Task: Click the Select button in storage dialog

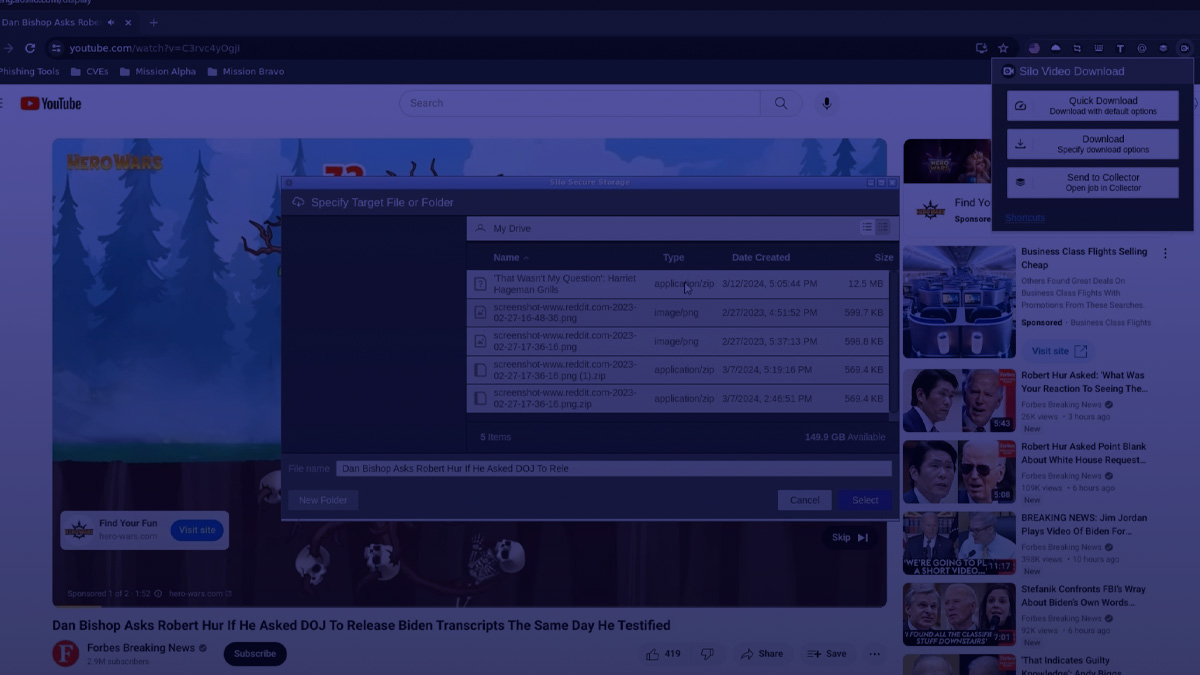Action: (x=865, y=500)
